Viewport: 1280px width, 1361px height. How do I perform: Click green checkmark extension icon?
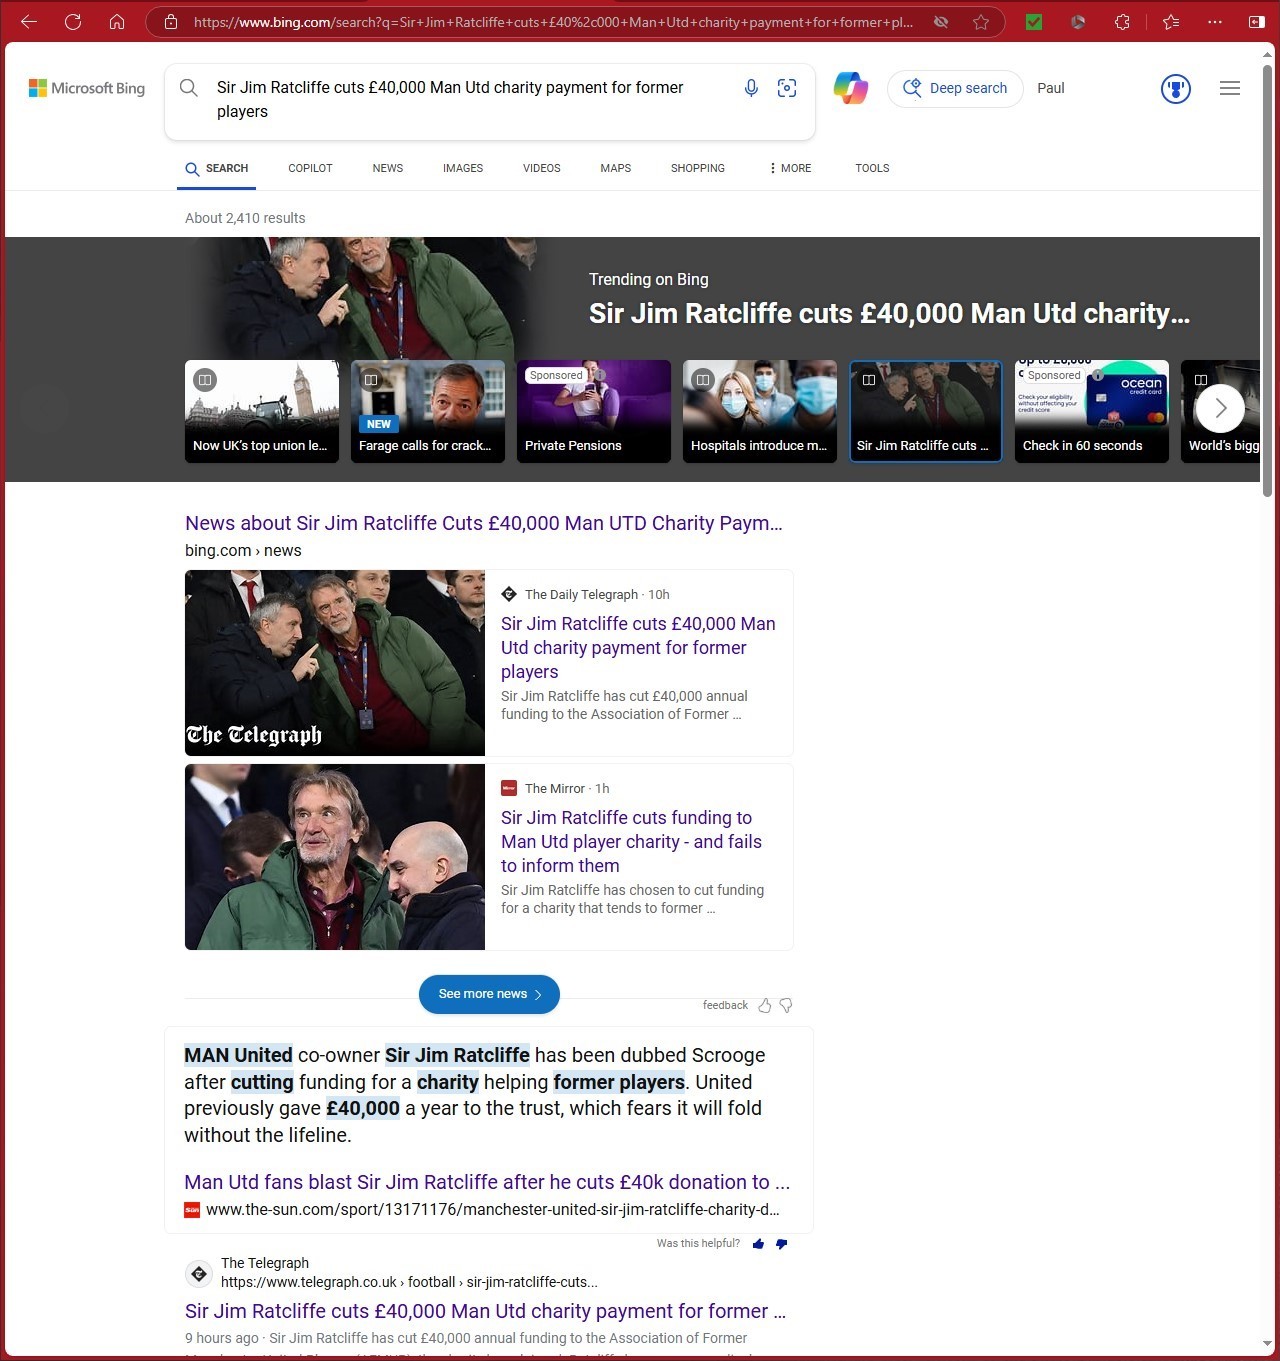click(x=1034, y=21)
